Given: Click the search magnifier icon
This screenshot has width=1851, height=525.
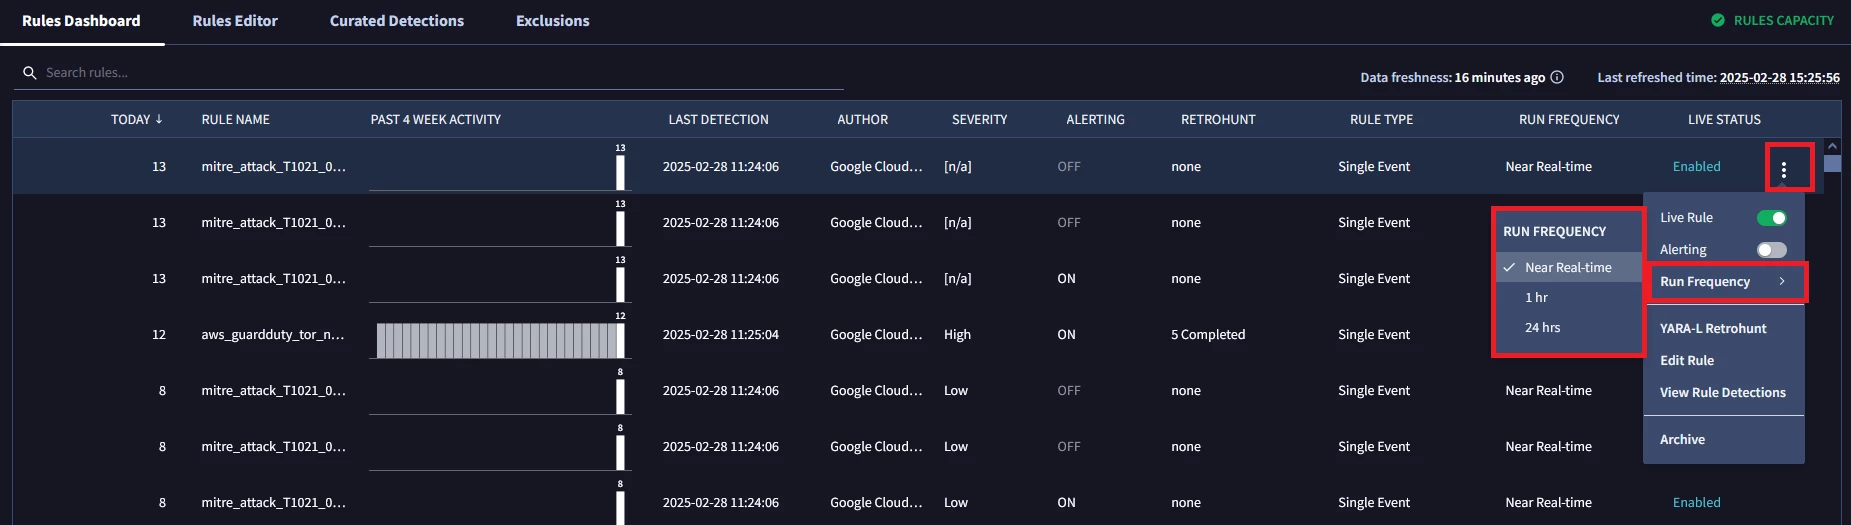Looking at the screenshot, I should [30, 73].
